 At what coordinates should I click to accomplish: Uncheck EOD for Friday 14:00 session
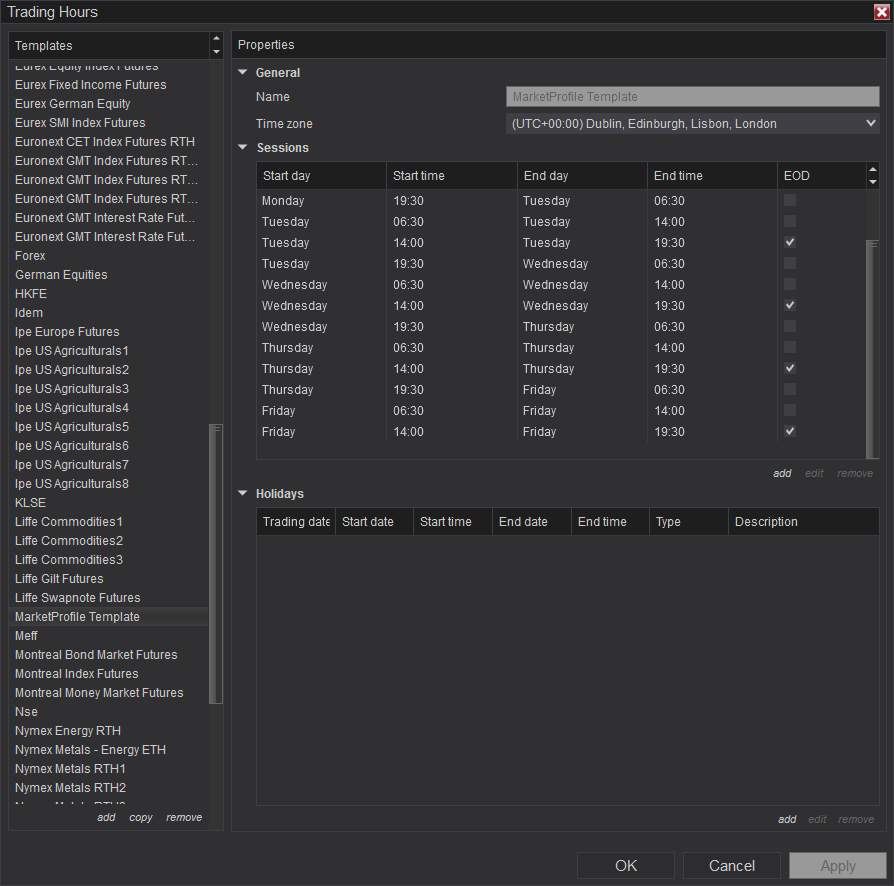(x=790, y=431)
